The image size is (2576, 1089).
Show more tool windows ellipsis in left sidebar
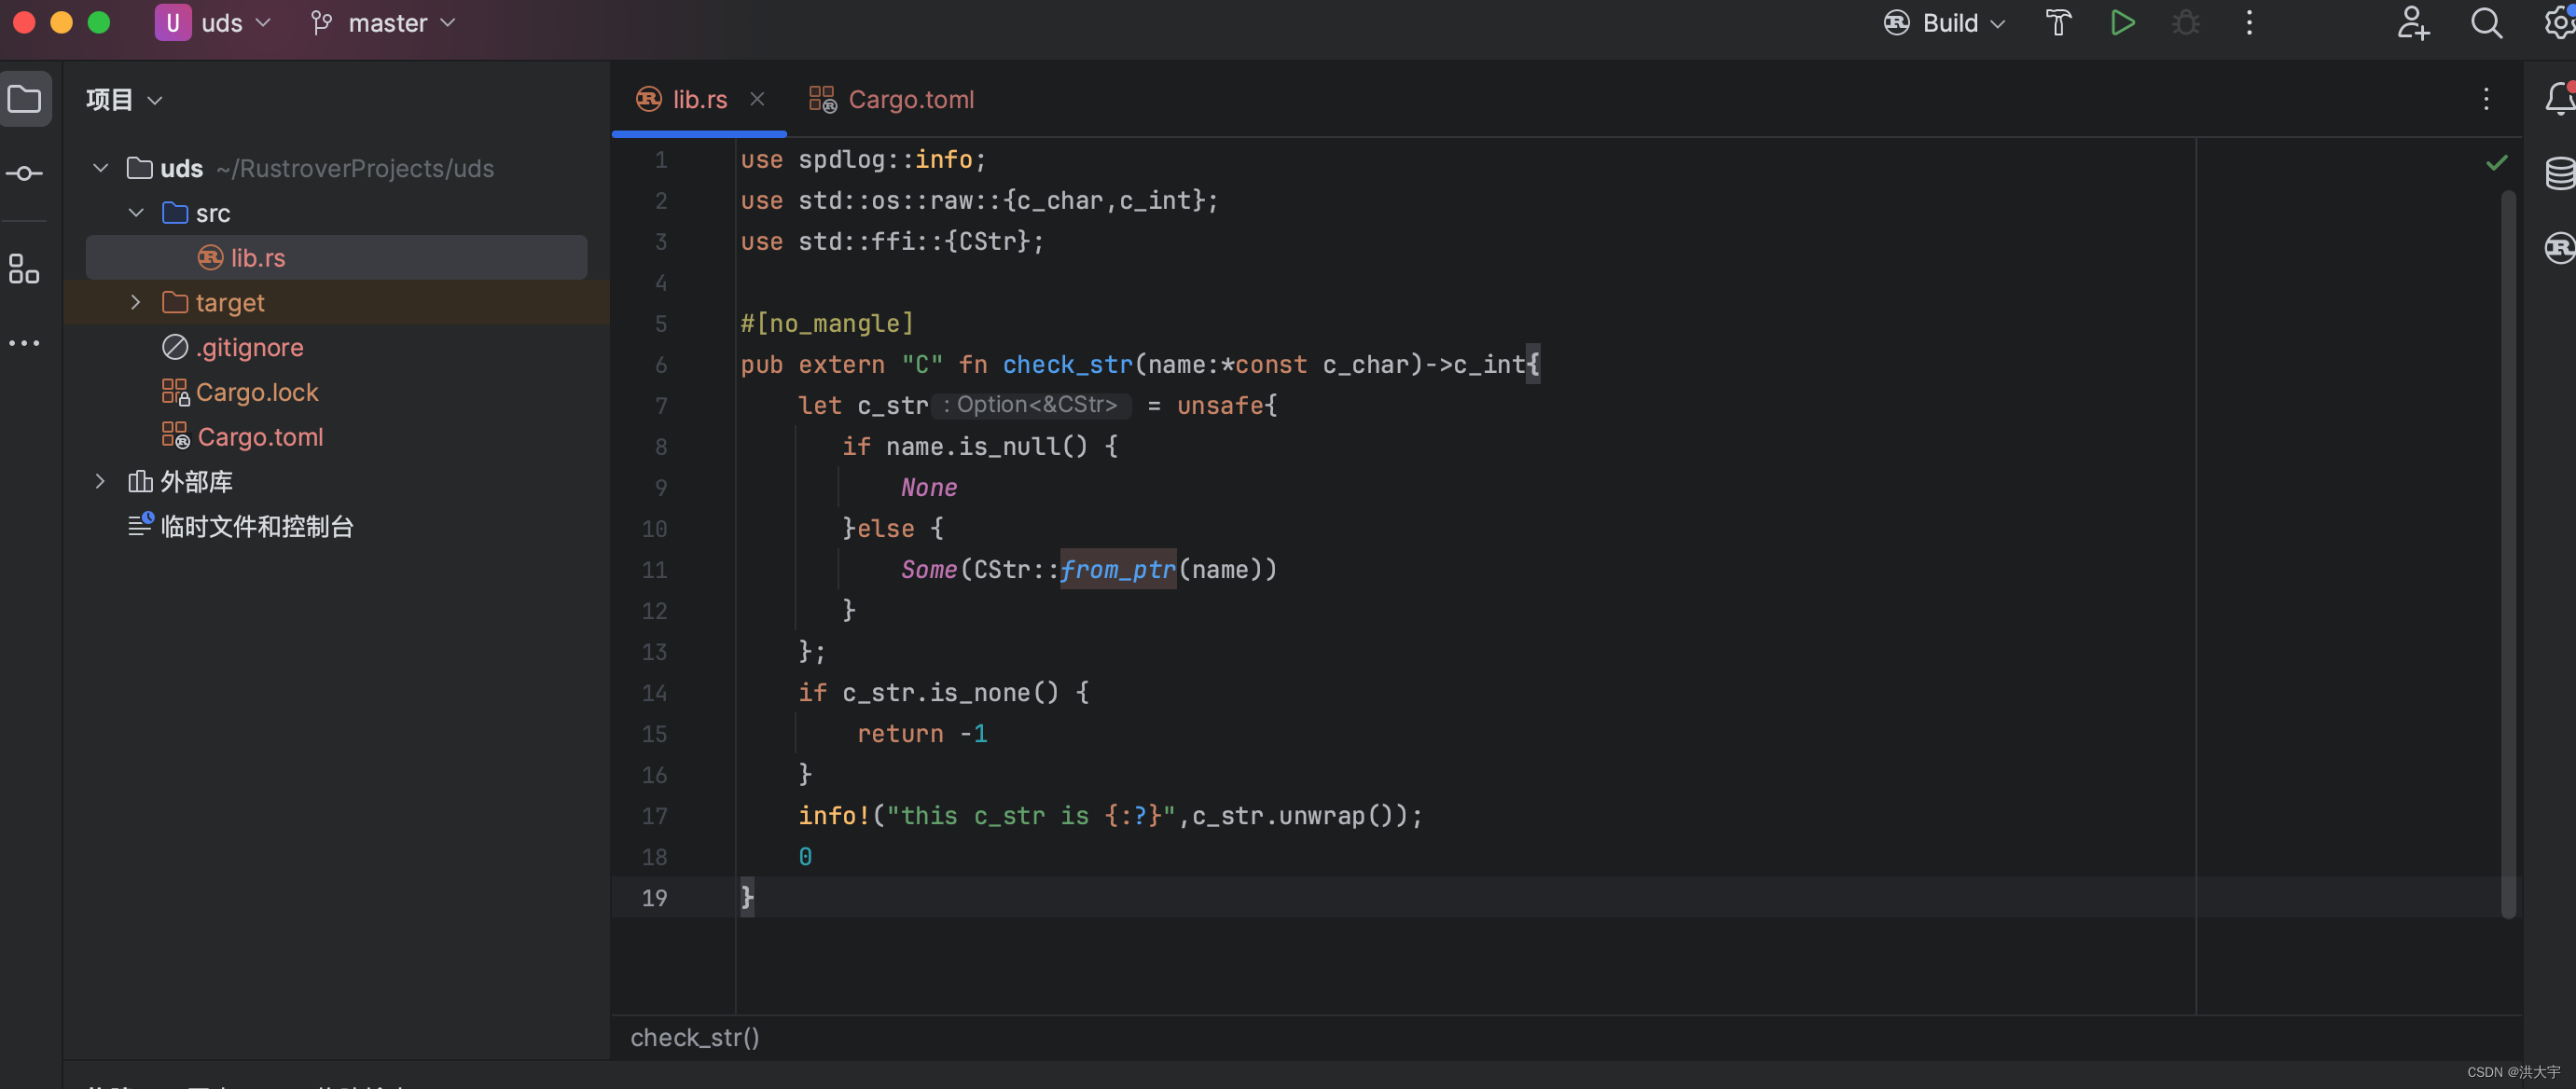pyautogui.click(x=25, y=343)
